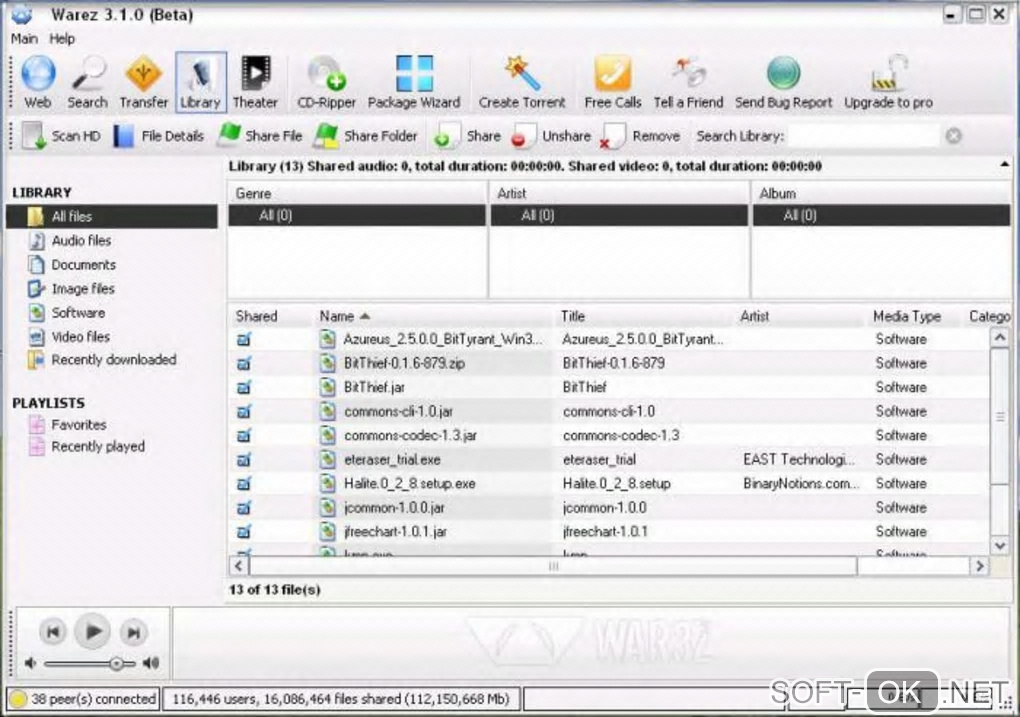Click Tell a Friend icon
This screenshot has width=1020, height=717.
point(689,72)
